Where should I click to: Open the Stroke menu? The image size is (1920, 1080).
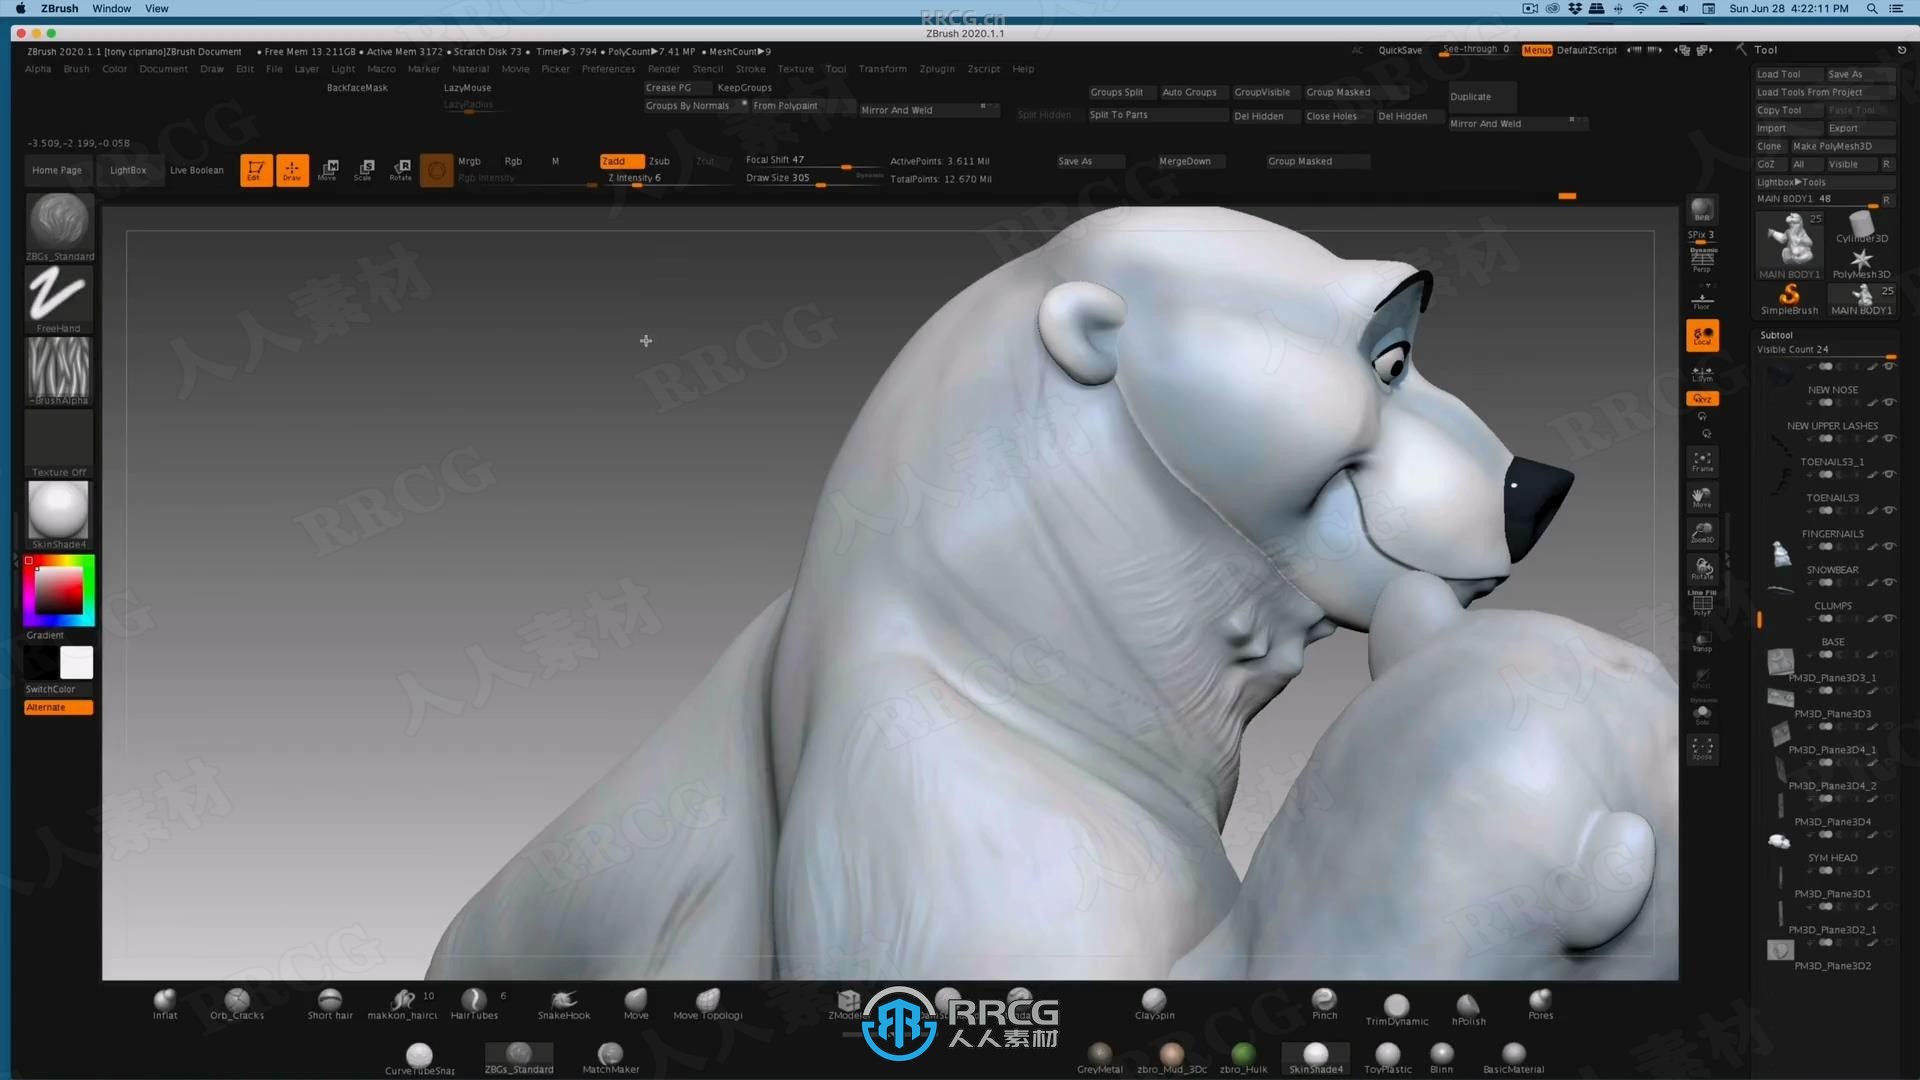click(750, 69)
